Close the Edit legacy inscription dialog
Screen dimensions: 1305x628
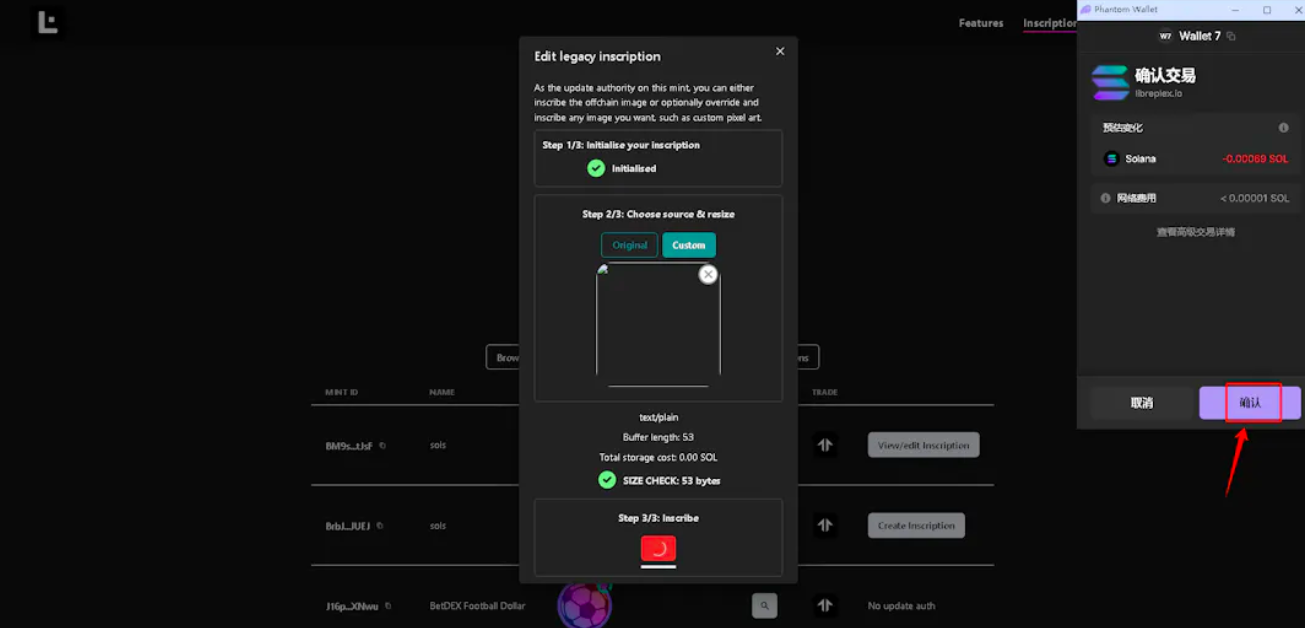pos(780,52)
